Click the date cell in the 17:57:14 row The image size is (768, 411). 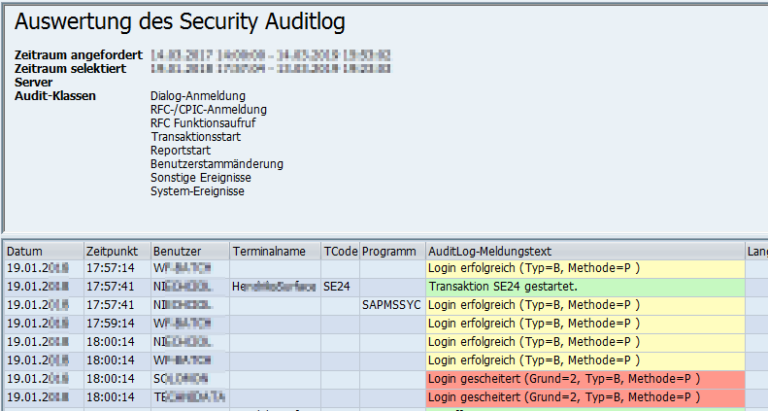(x=44, y=268)
